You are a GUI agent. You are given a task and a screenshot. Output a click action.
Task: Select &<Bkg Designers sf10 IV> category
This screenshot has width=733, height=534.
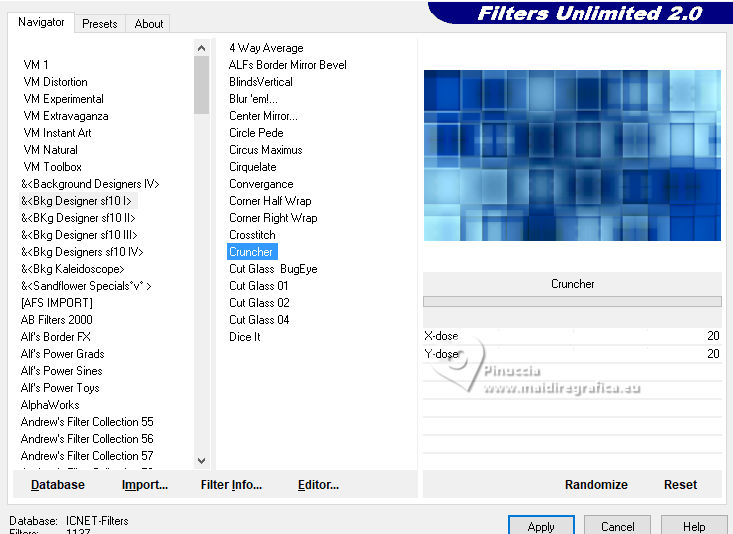(82, 252)
